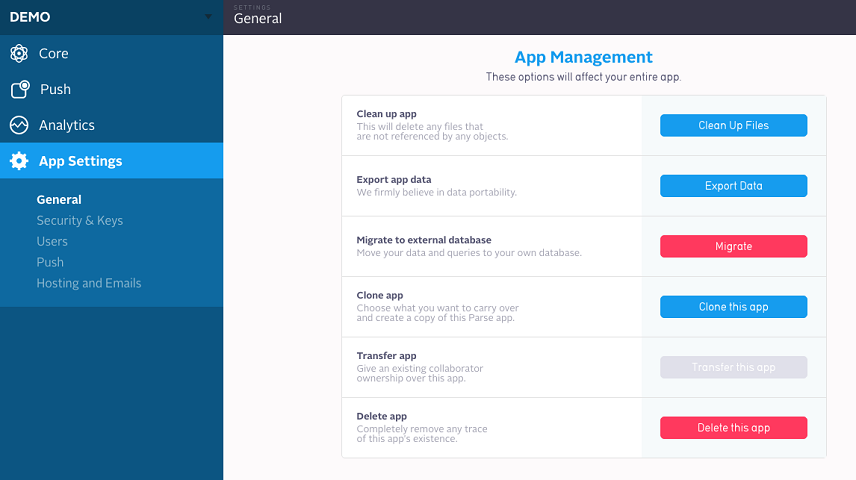Open Push sub-item under App Settings
Viewport: 856px width, 480px height.
pyautogui.click(x=50, y=262)
